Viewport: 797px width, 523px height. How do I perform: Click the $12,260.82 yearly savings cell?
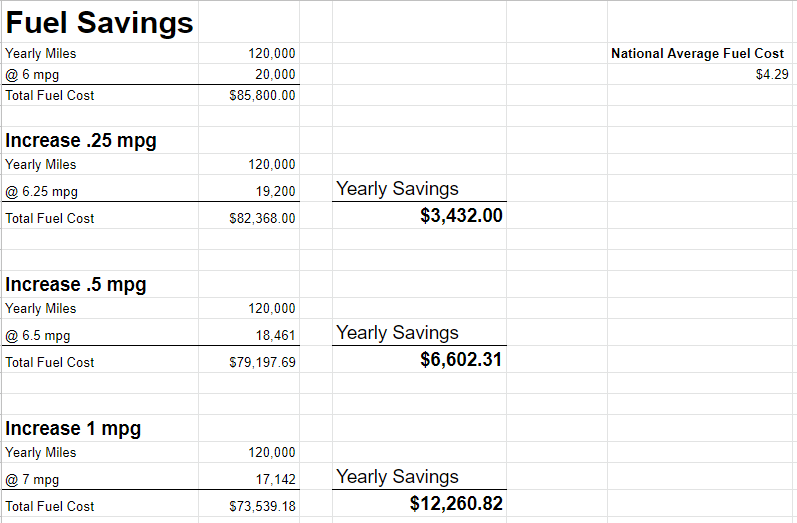tap(456, 503)
